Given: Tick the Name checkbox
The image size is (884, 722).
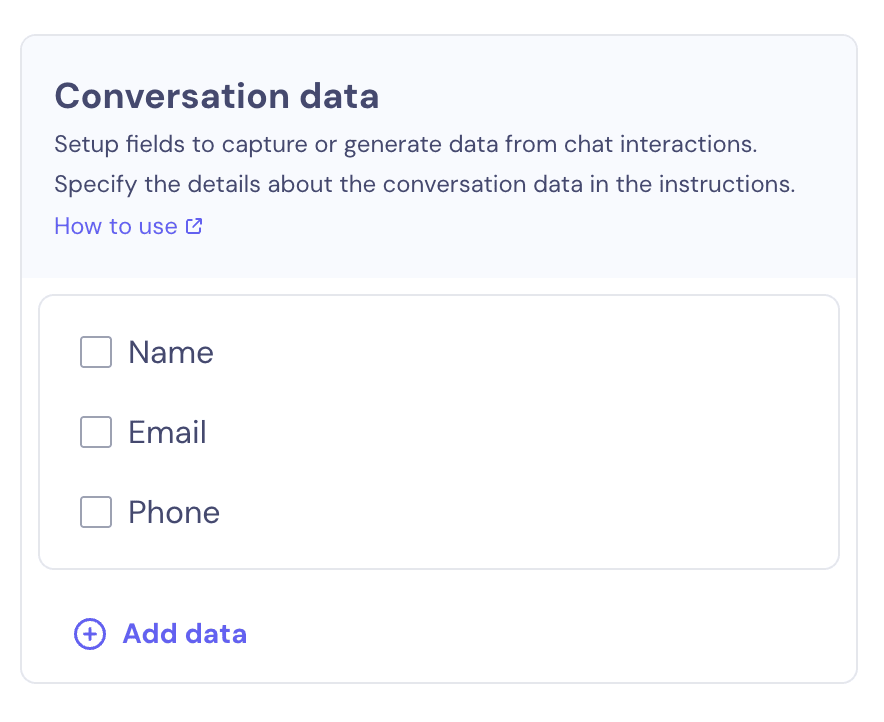Looking at the screenshot, I should pyautogui.click(x=96, y=352).
